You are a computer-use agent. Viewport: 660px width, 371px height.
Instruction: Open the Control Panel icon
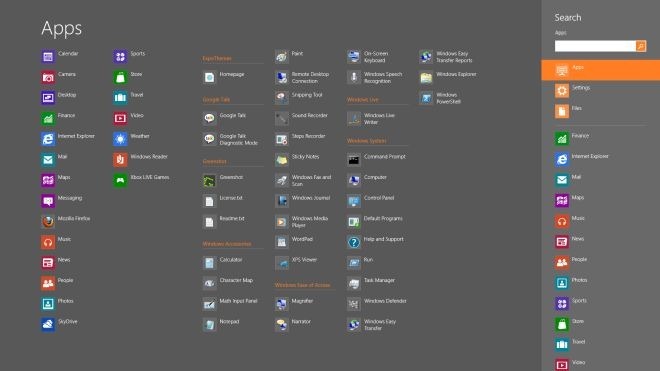354,201
